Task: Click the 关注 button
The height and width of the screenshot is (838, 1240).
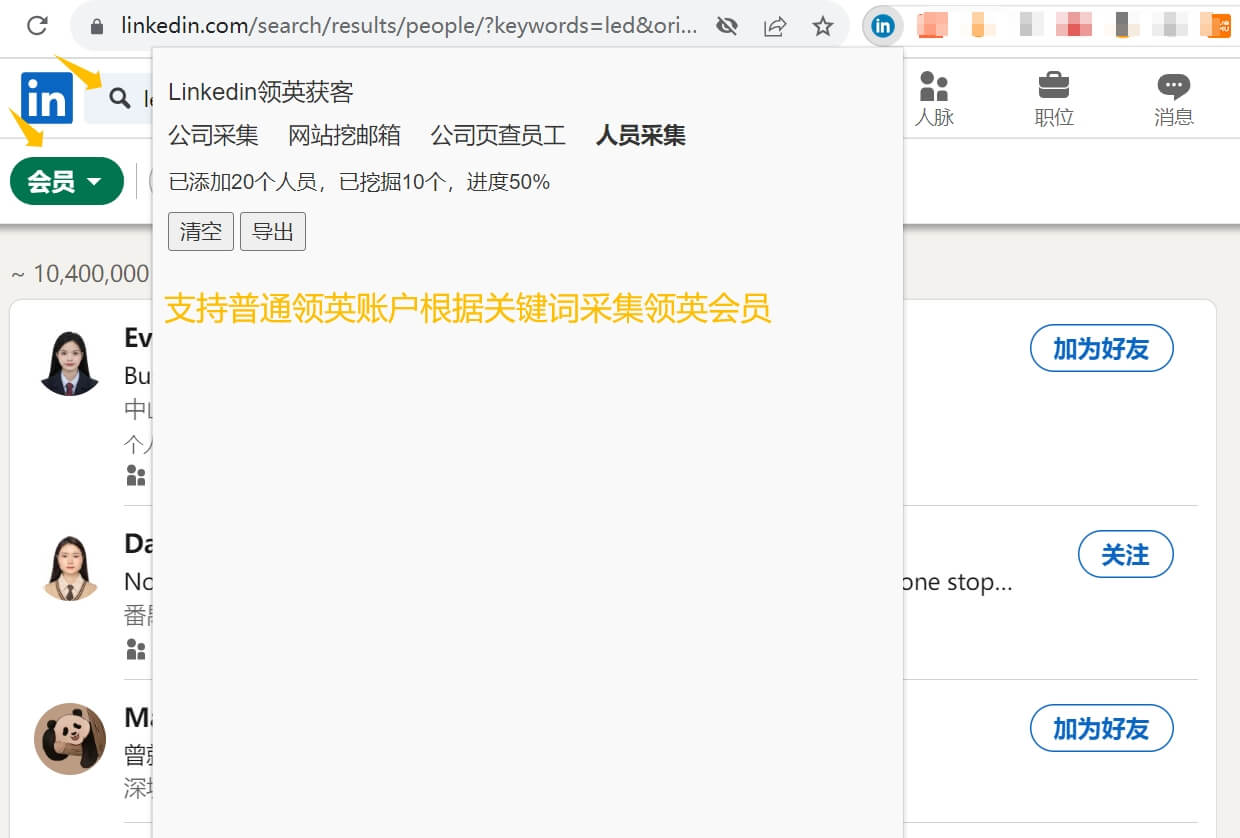Action: [1125, 554]
